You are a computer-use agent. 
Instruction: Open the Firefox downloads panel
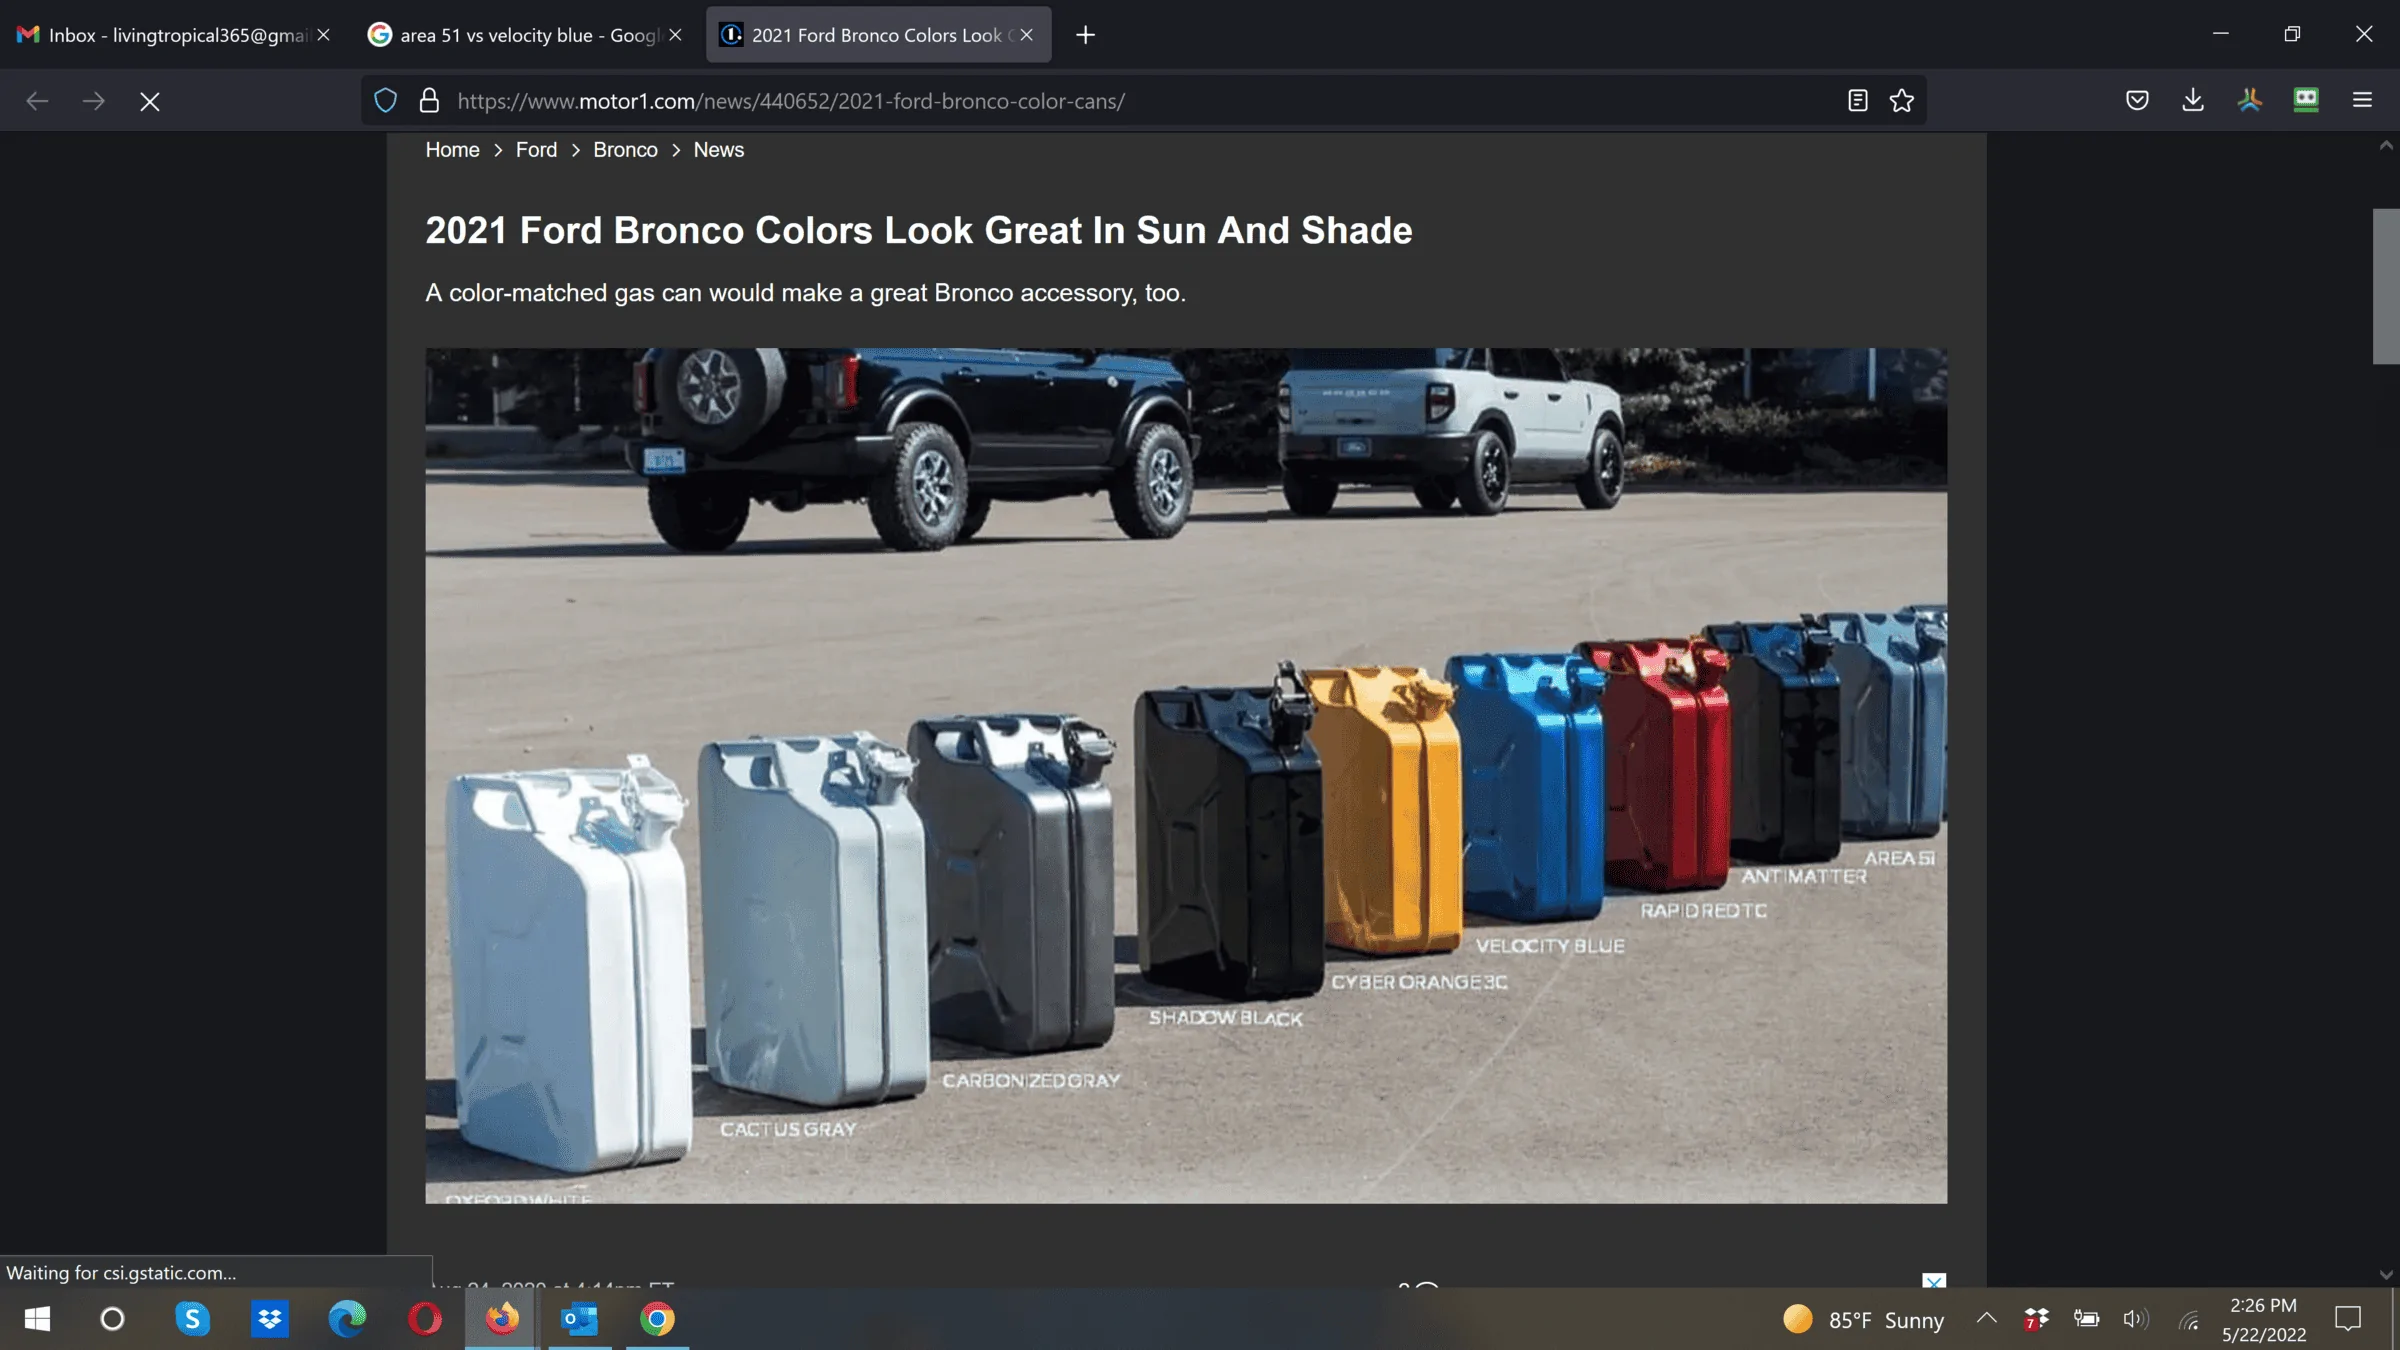point(2193,100)
